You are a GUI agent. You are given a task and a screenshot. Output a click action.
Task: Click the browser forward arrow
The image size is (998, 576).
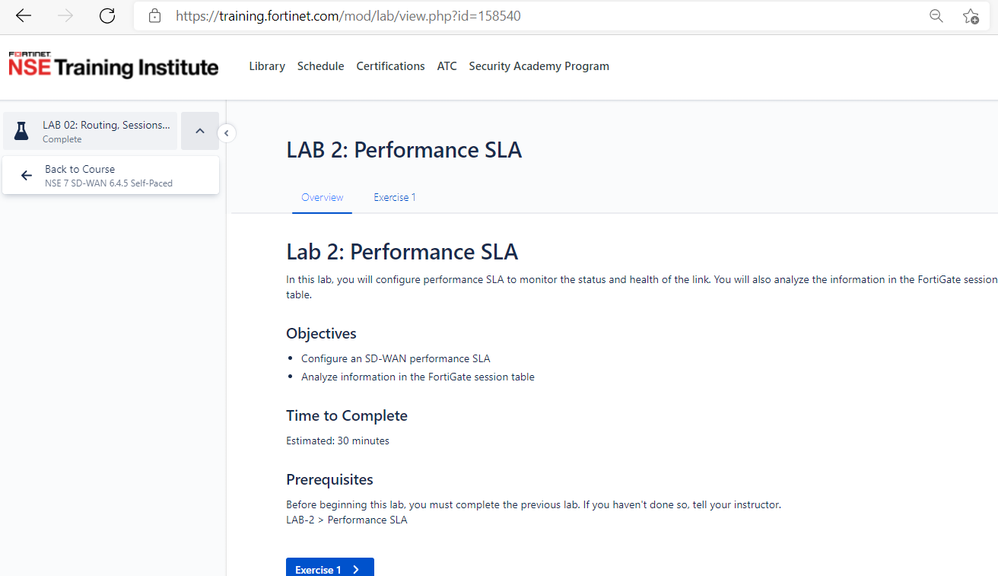click(65, 16)
